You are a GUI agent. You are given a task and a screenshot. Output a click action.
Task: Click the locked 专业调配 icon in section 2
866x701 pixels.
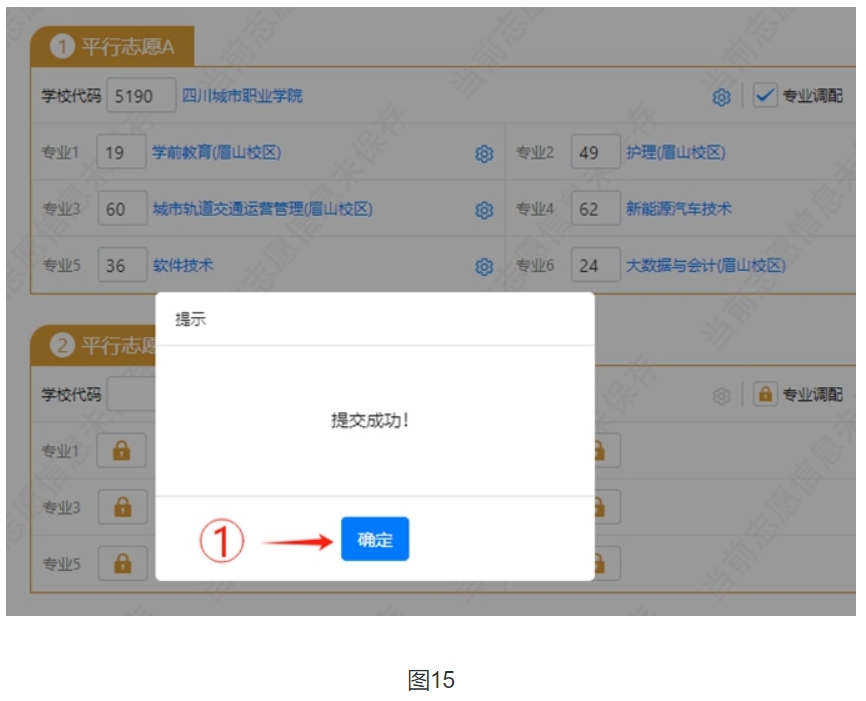click(x=765, y=395)
